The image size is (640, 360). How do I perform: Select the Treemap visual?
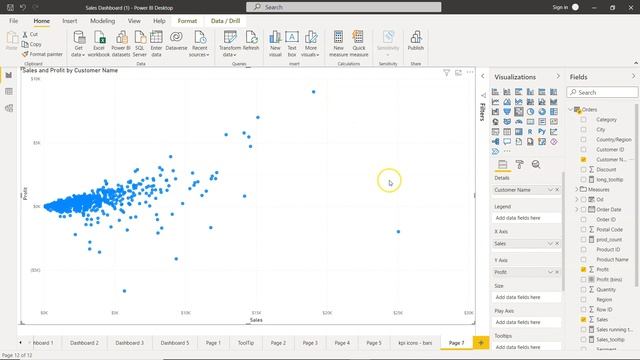click(553, 111)
